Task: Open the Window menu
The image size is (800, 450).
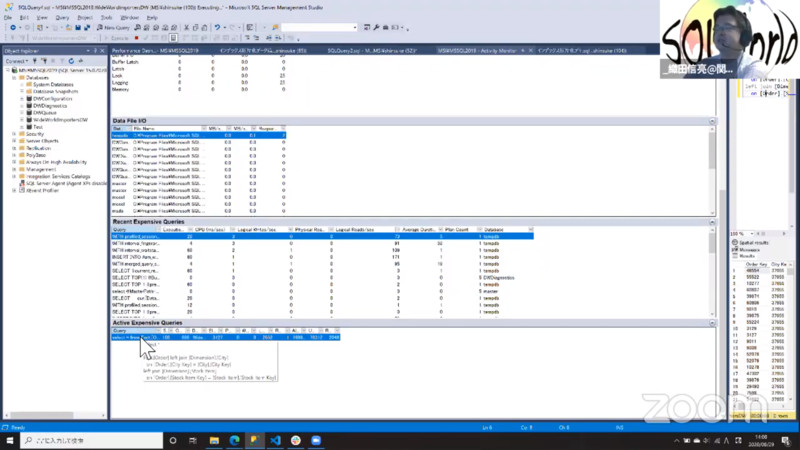Action: click(x=130, y=17)
